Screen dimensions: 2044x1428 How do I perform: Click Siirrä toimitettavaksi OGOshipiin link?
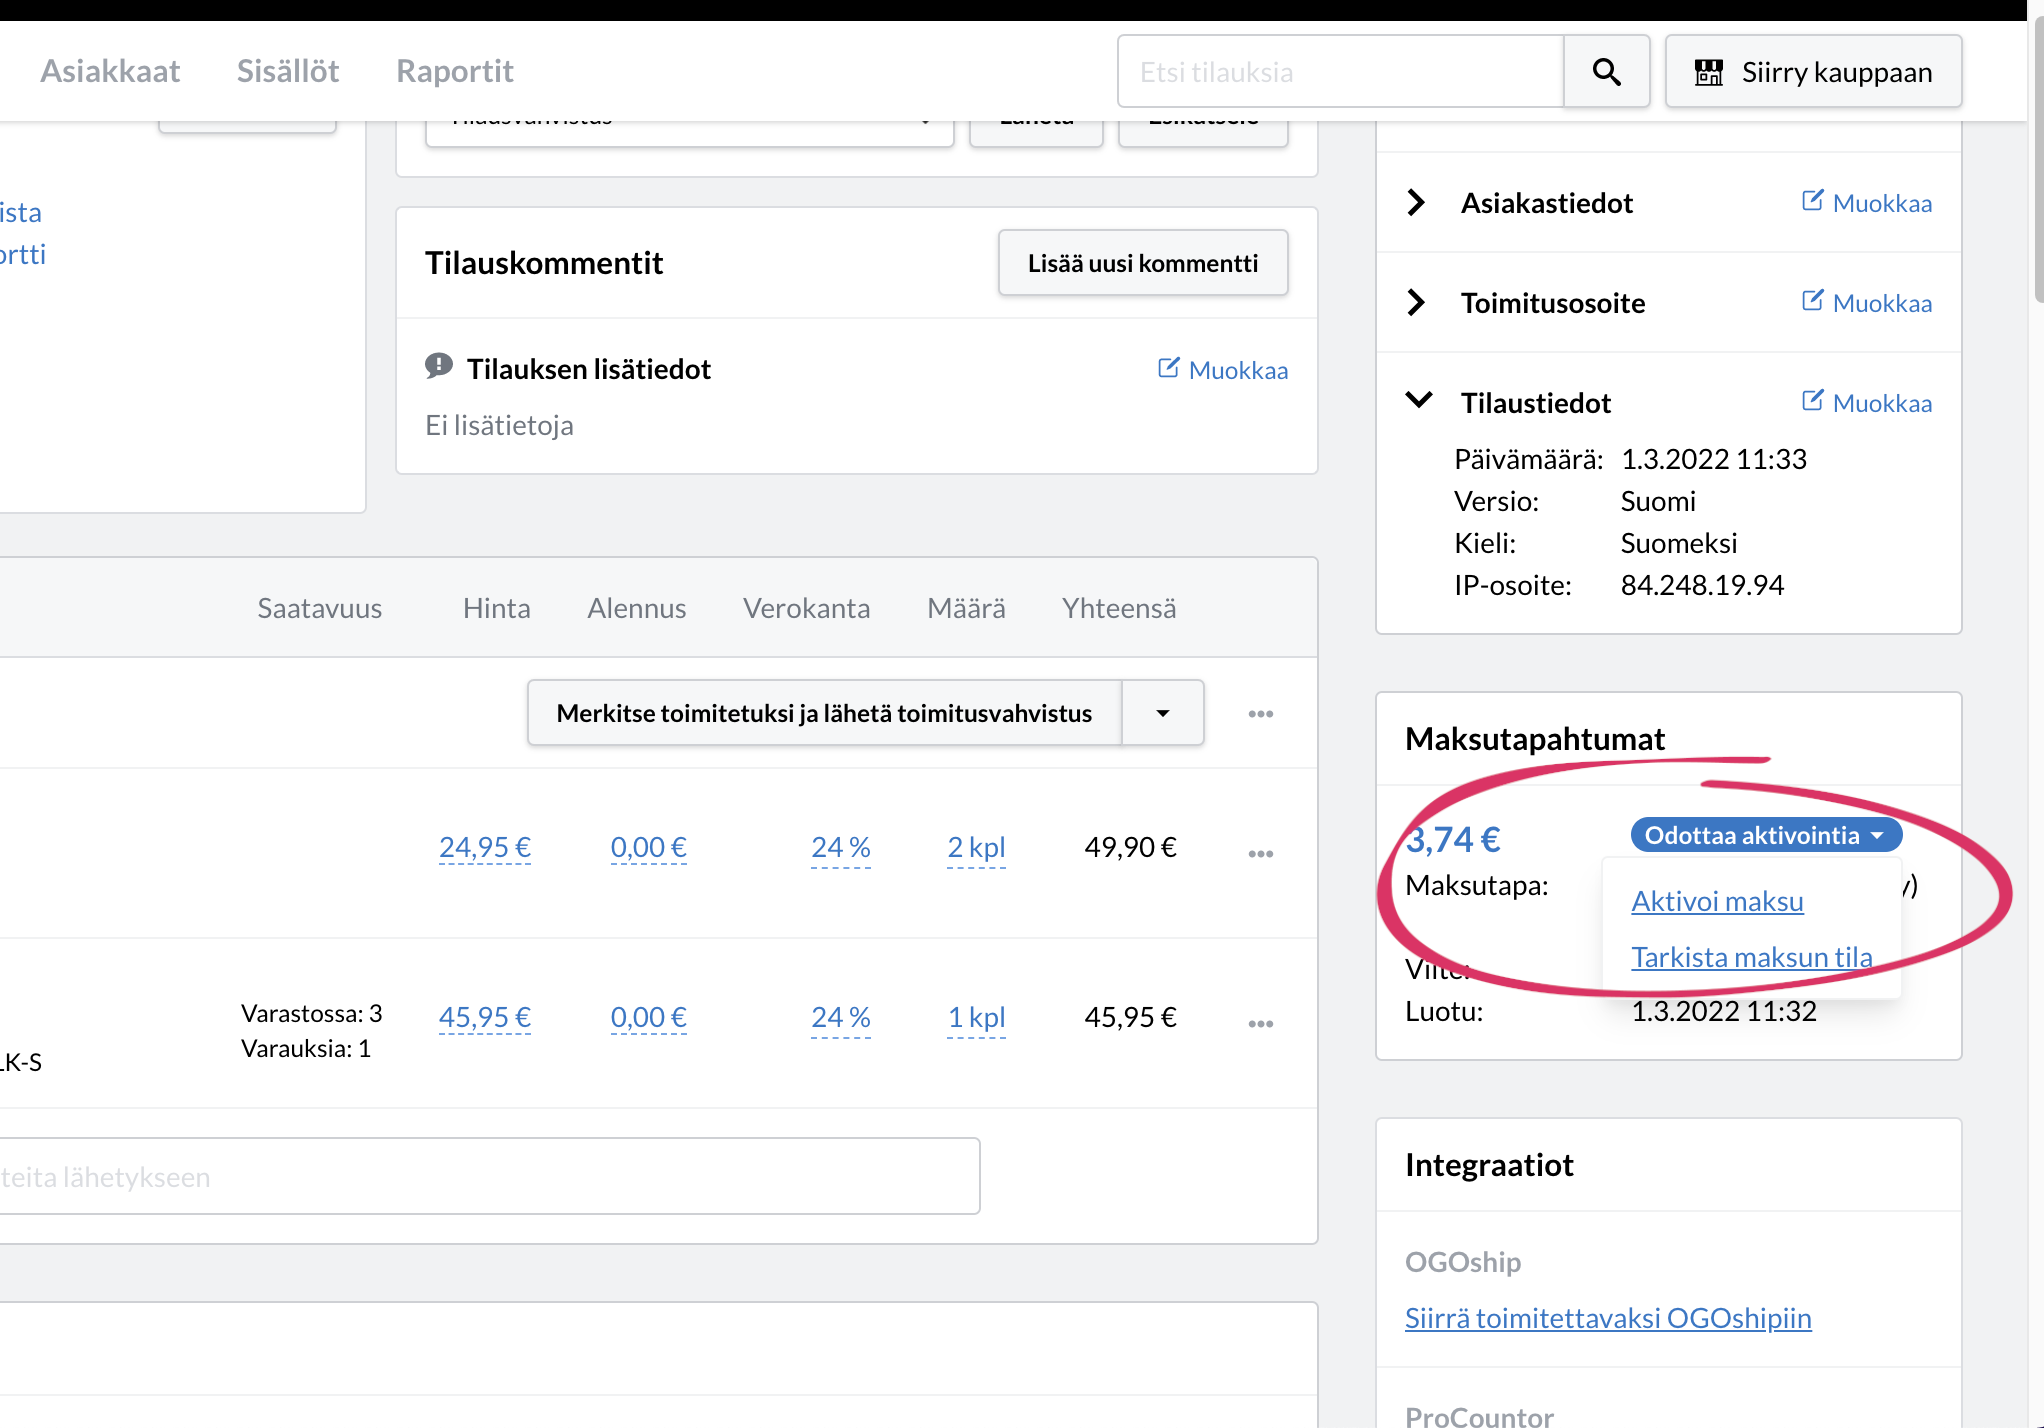point(1607,1318)
